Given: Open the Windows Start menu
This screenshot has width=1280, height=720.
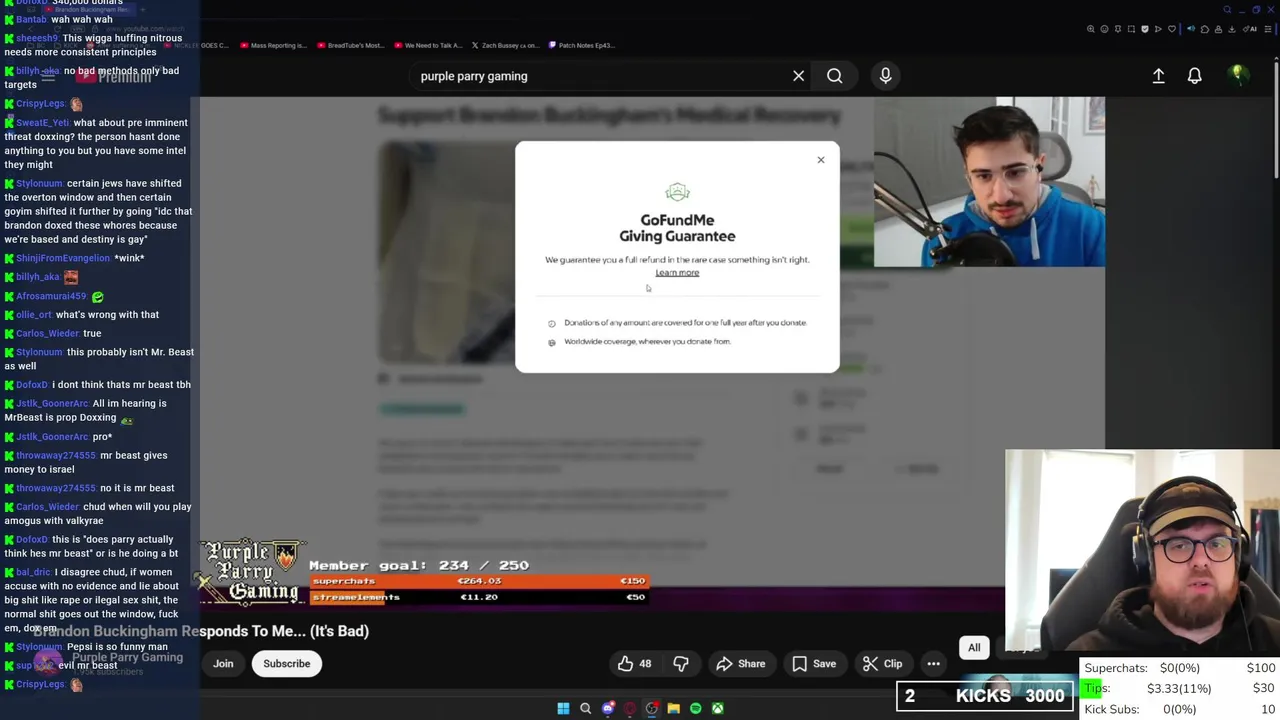Looking at the screenshot, I should point(563,708).
